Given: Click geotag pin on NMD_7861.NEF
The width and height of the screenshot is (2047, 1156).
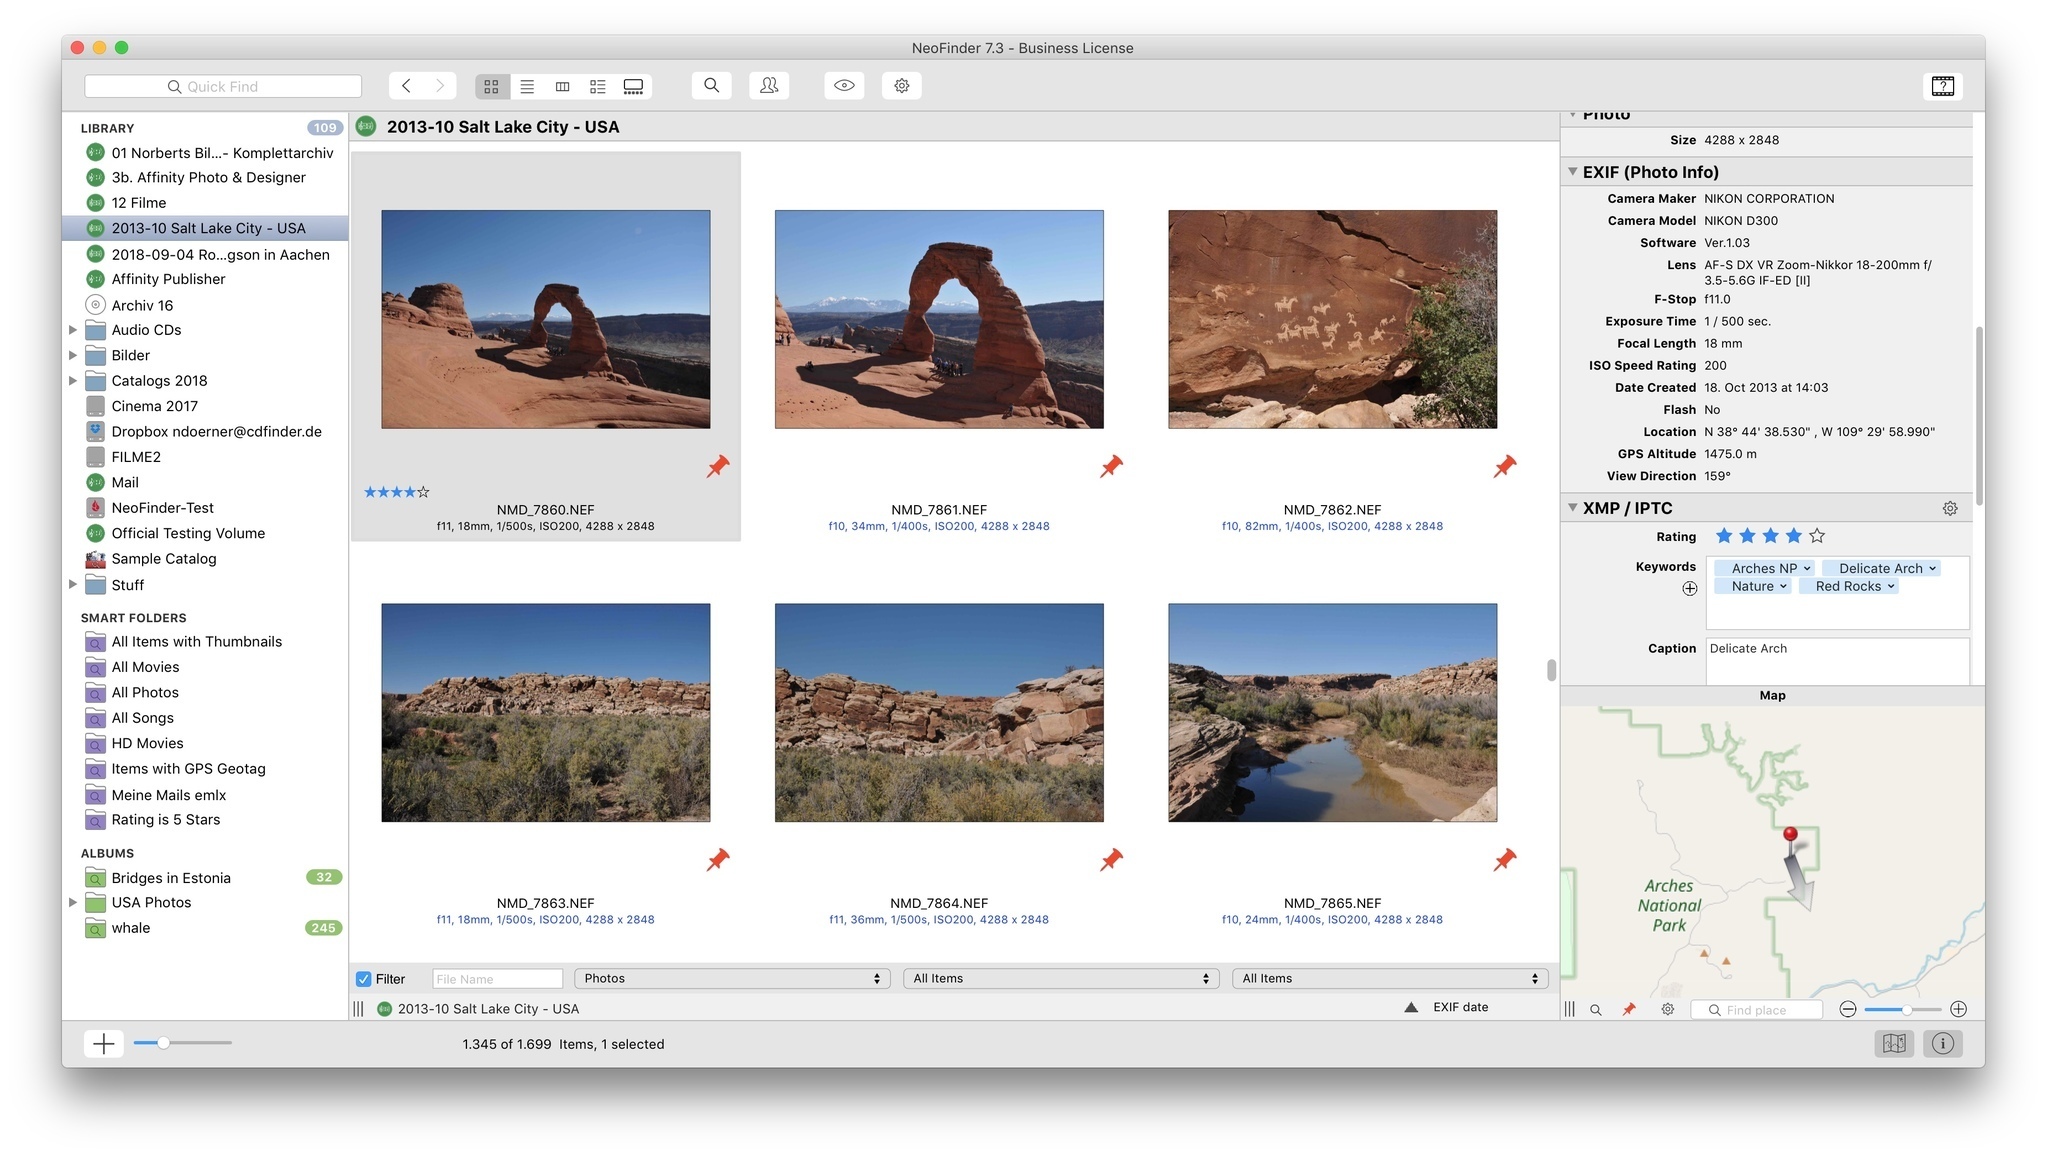Looking at the screenshot, I should pyautogui.click(x=1111, y=466).
